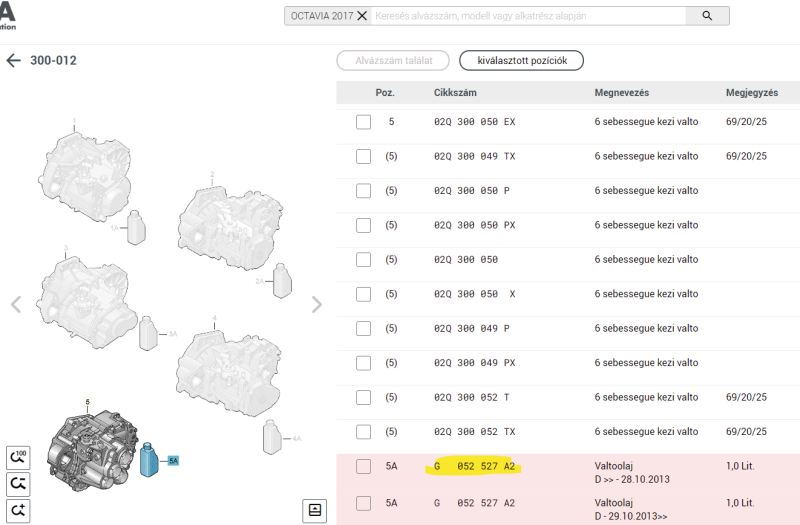800x525 pixels.
Task: Select gearbox number 5 in diagram
Action: click(x=92, y=451)
